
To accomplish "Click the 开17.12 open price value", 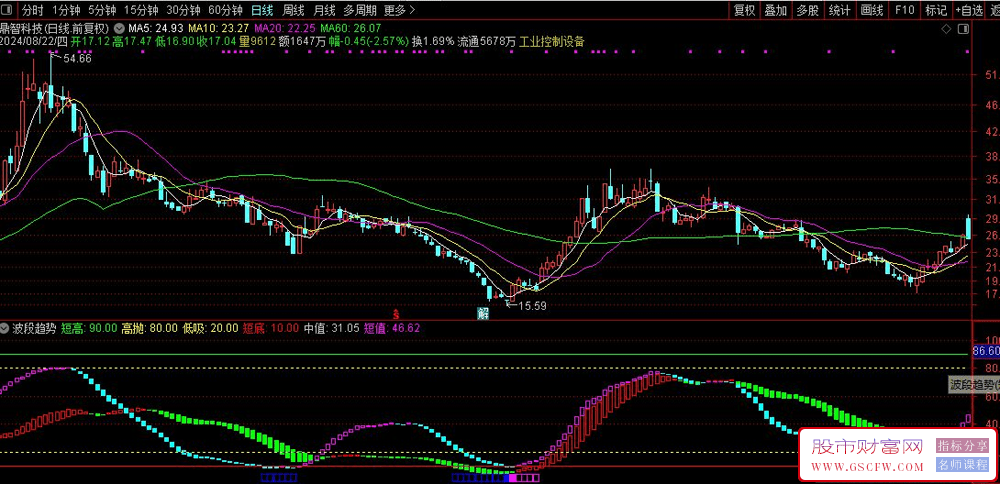I will click(x=91, y=41).
